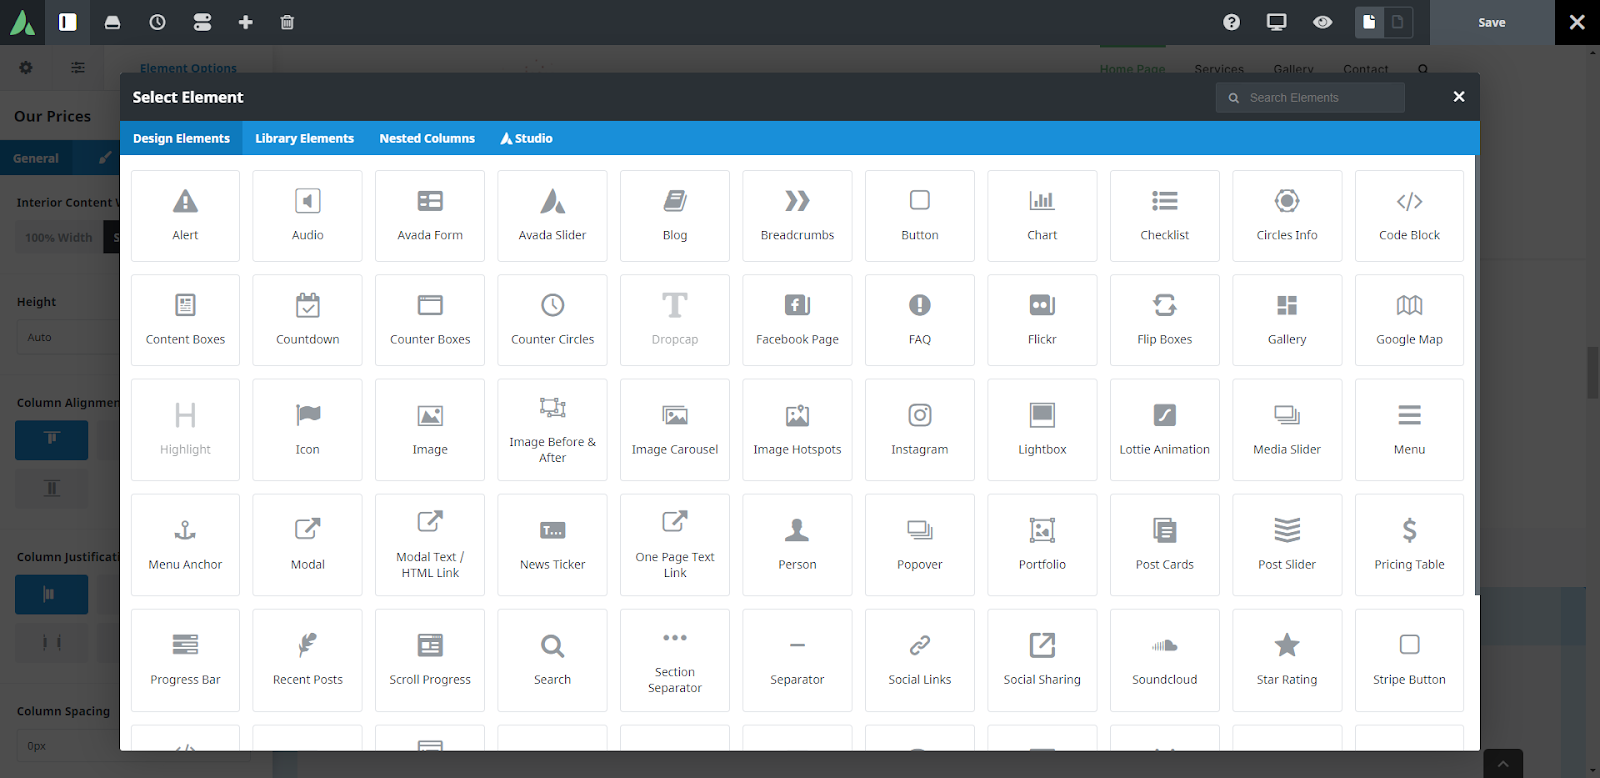Open the library drawer icon
Viewport: 1600px width, 778px height.
click(112, 22)
